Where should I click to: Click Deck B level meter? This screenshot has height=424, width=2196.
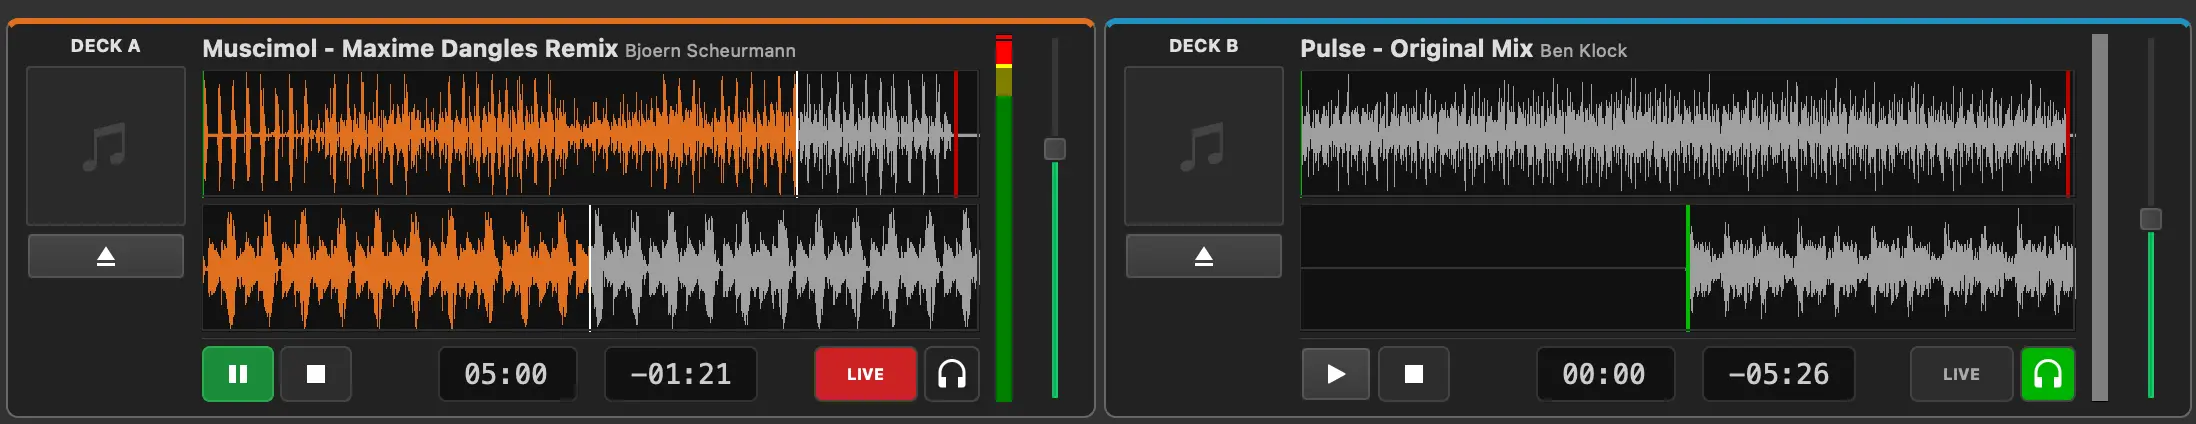pos(2100,218)
